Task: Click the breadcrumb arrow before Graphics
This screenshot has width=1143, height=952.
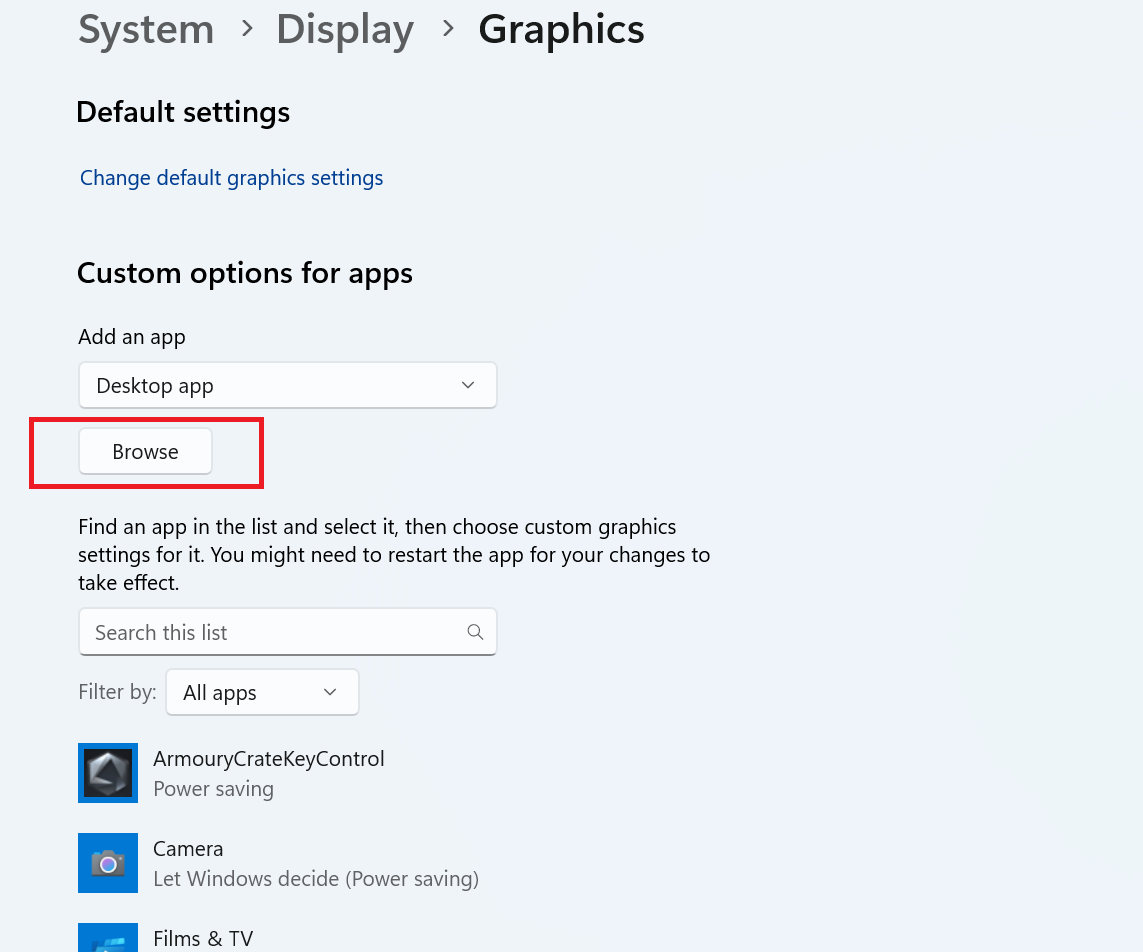Action: [448, 30]
